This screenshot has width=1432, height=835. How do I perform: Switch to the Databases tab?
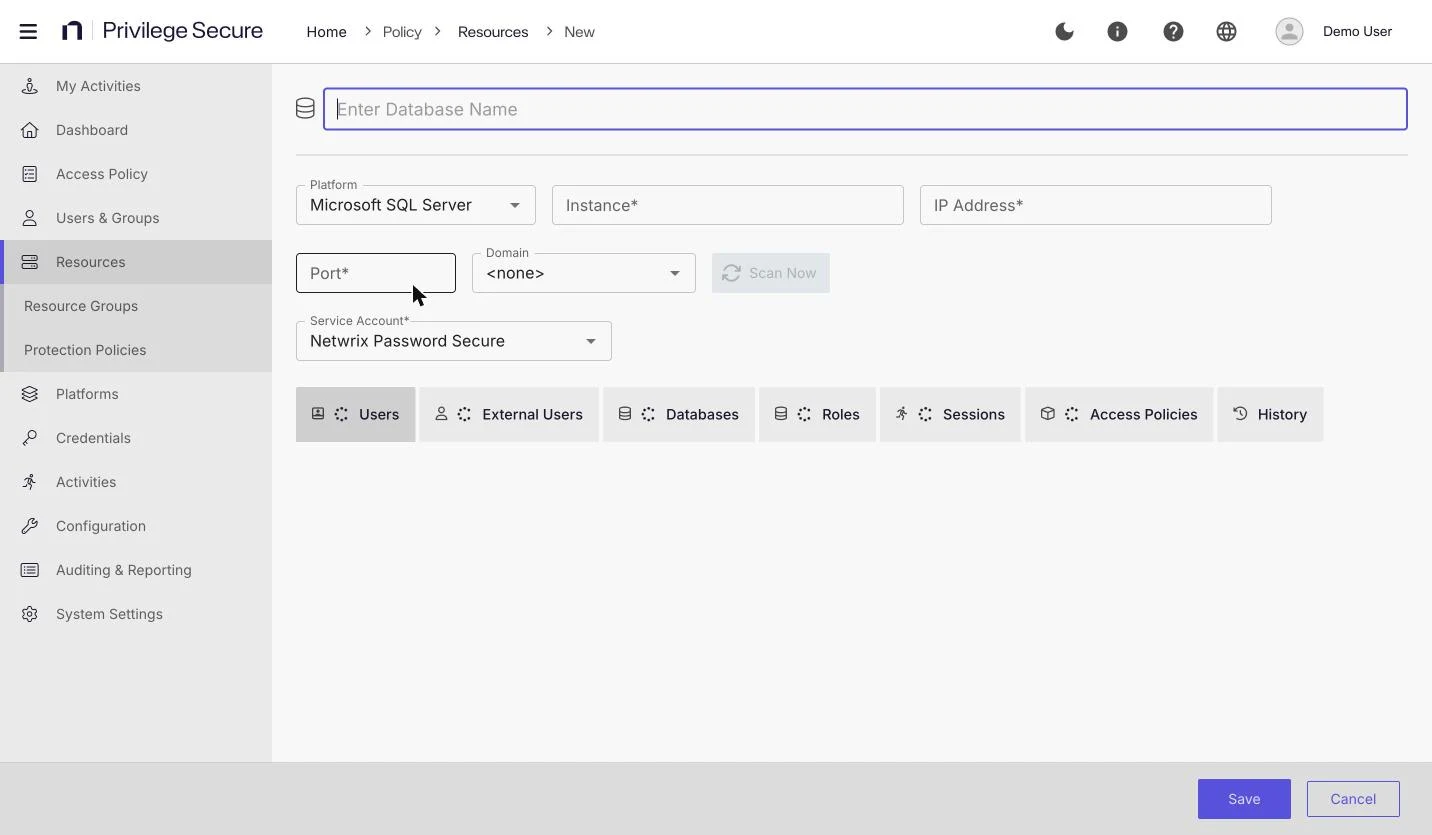point(679,414)
